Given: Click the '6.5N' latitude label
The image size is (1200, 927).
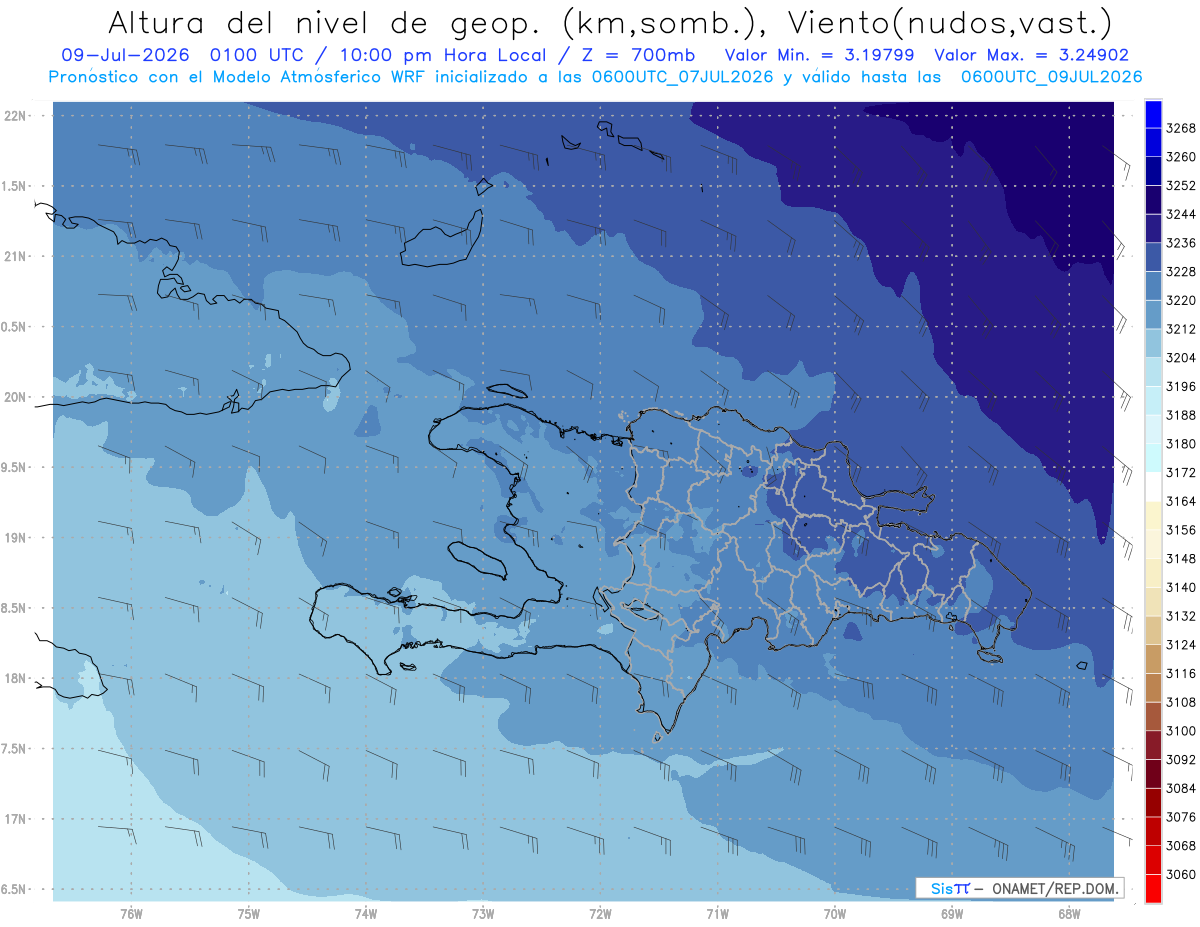Looking at the screenshot, I should (15, 889).
